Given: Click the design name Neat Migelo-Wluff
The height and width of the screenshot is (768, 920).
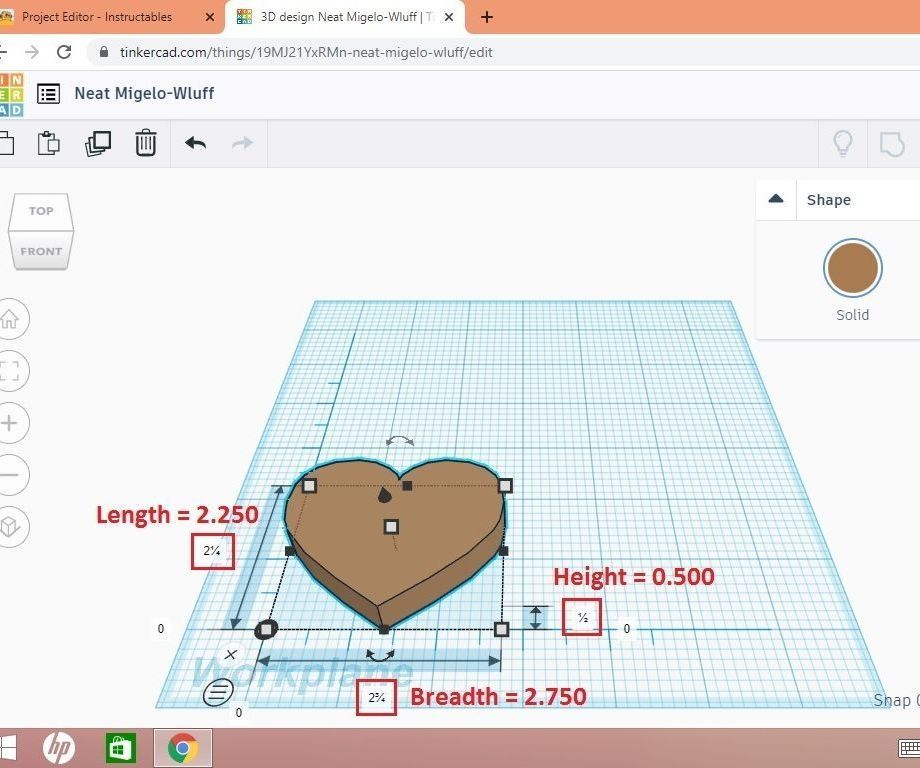Looking at the screenshot, I should (144, 93).
